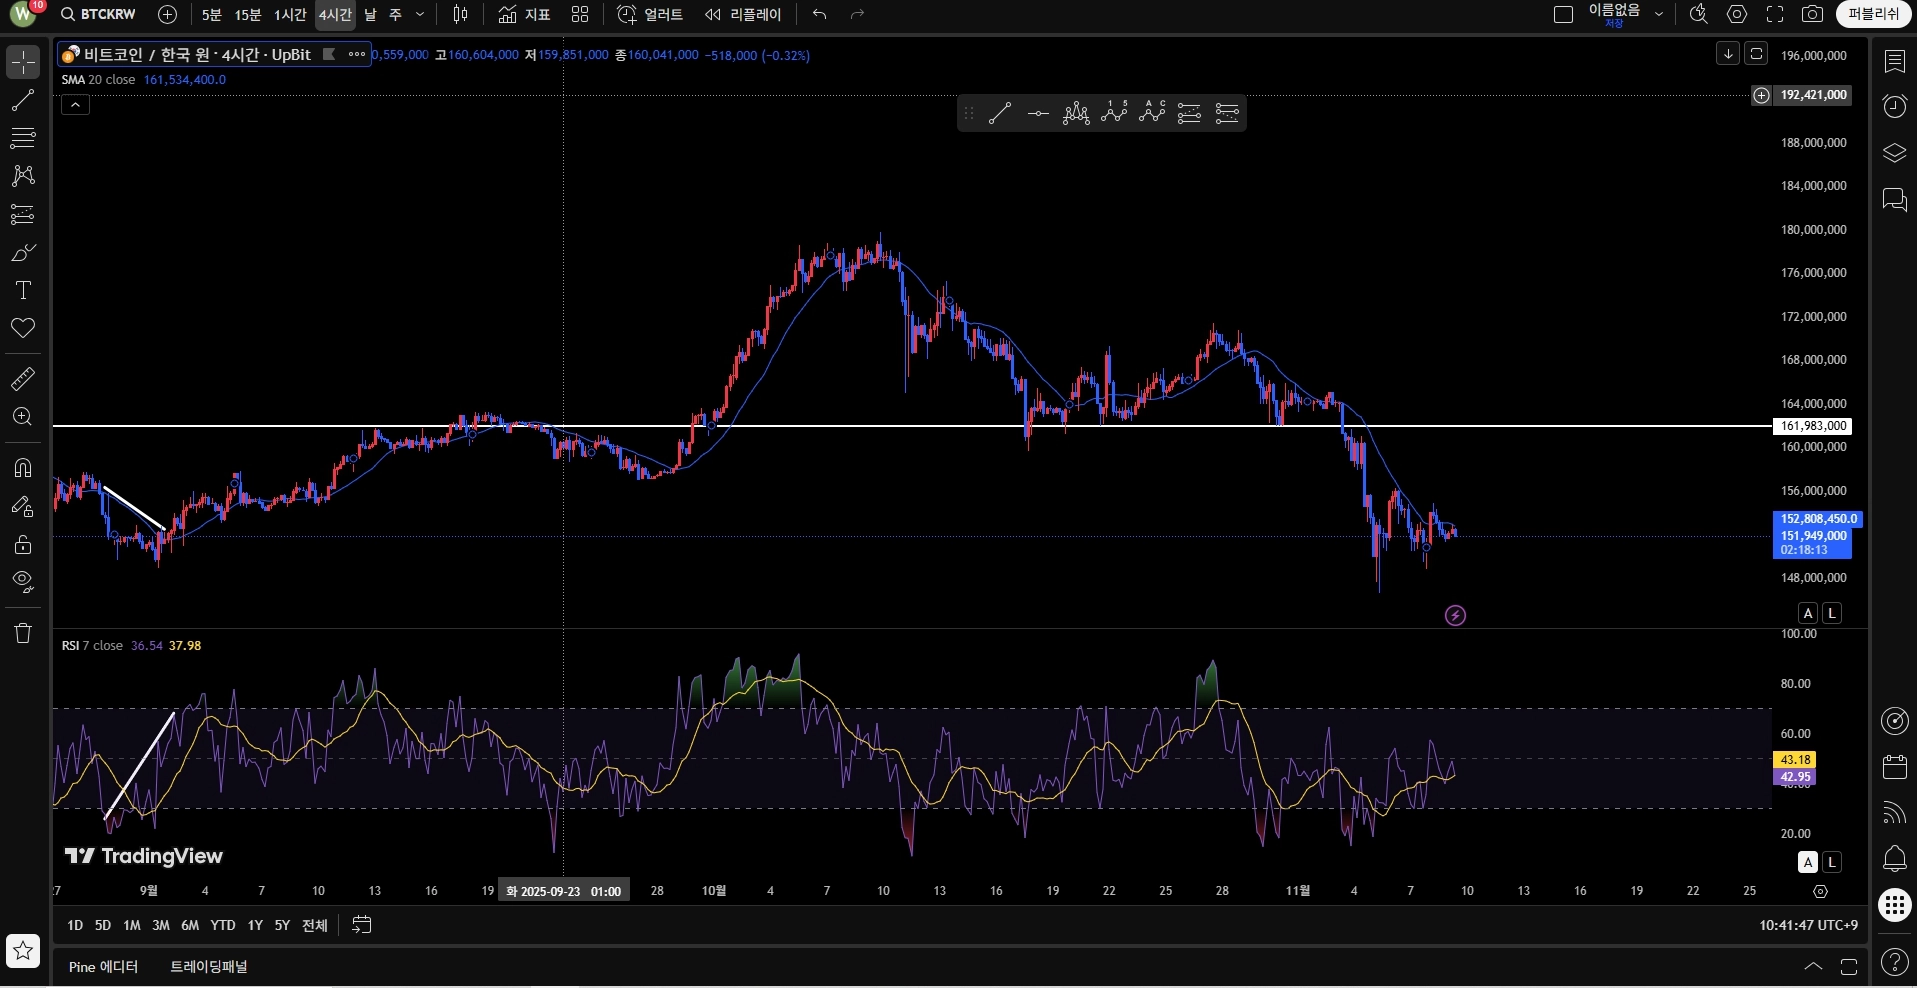Activate the magnet mode tool

pos(22,468)
